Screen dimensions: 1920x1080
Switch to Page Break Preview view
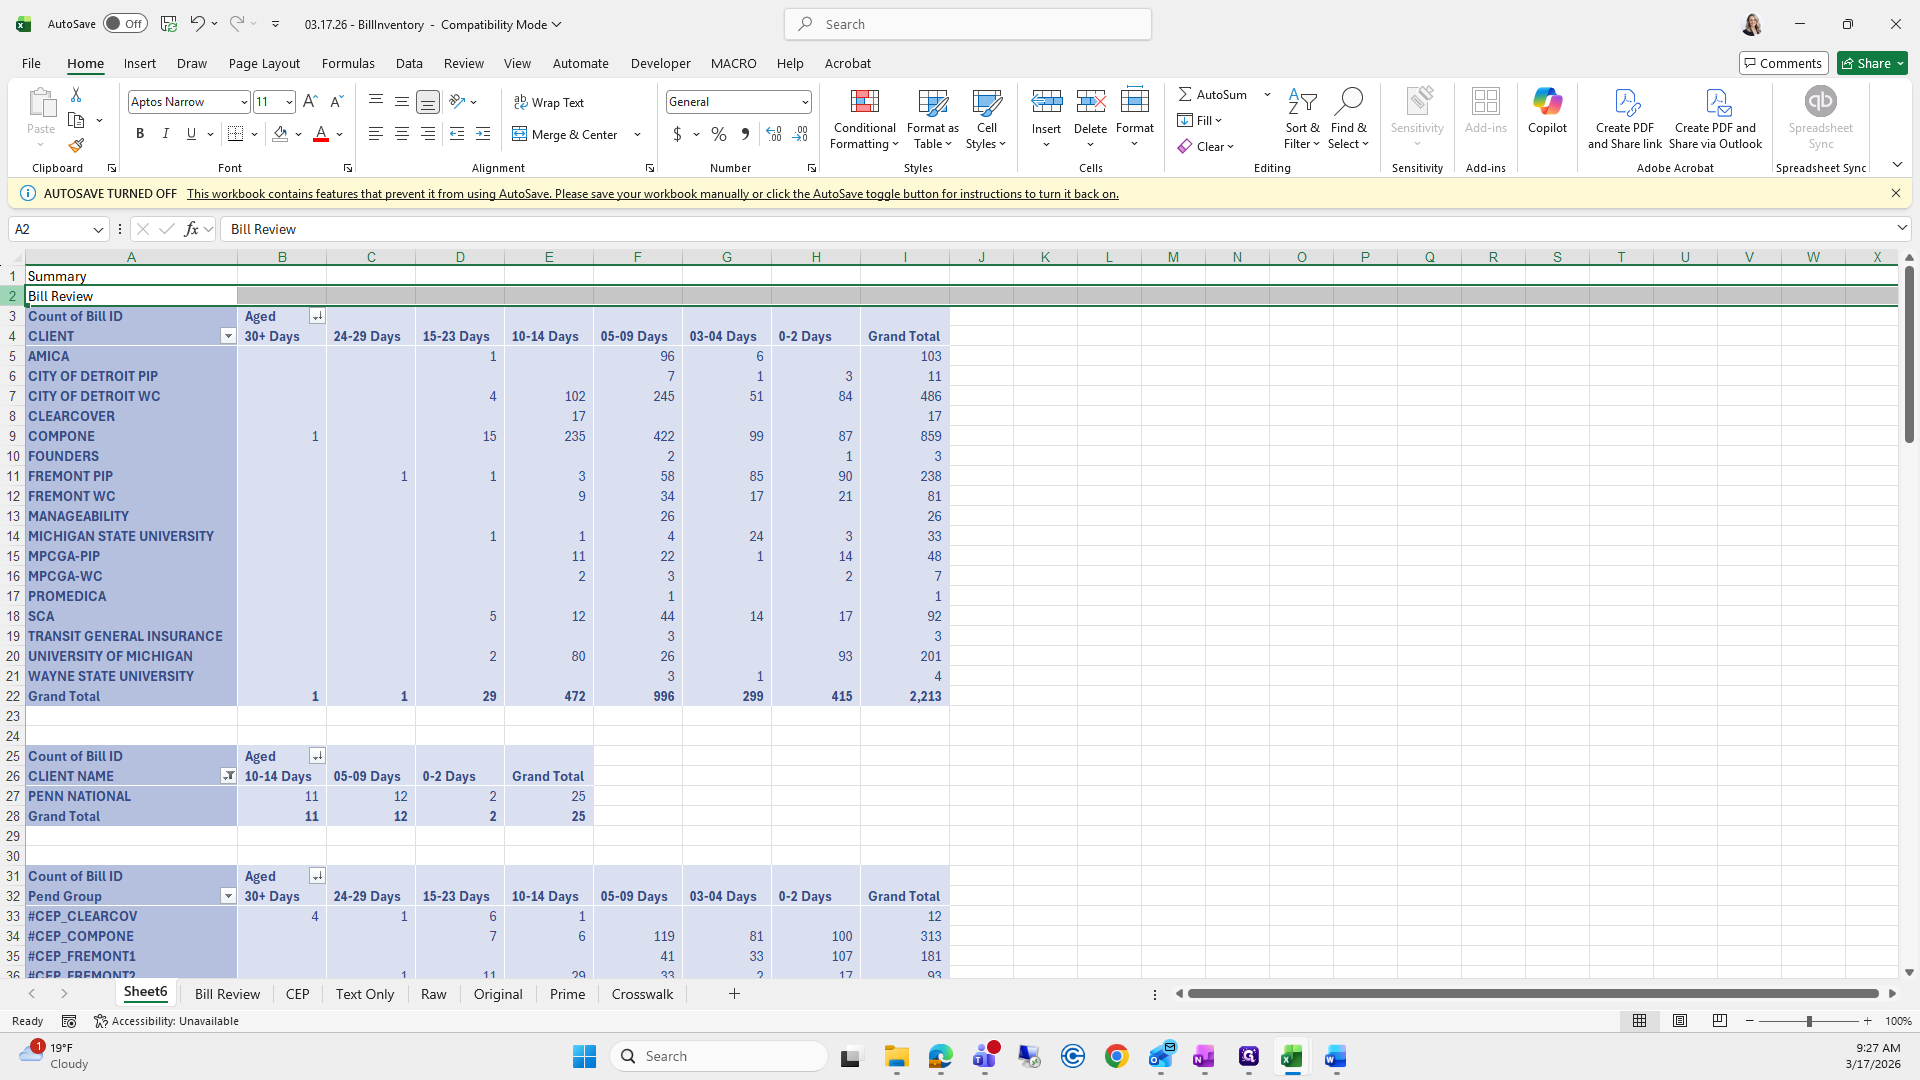1720,1021
